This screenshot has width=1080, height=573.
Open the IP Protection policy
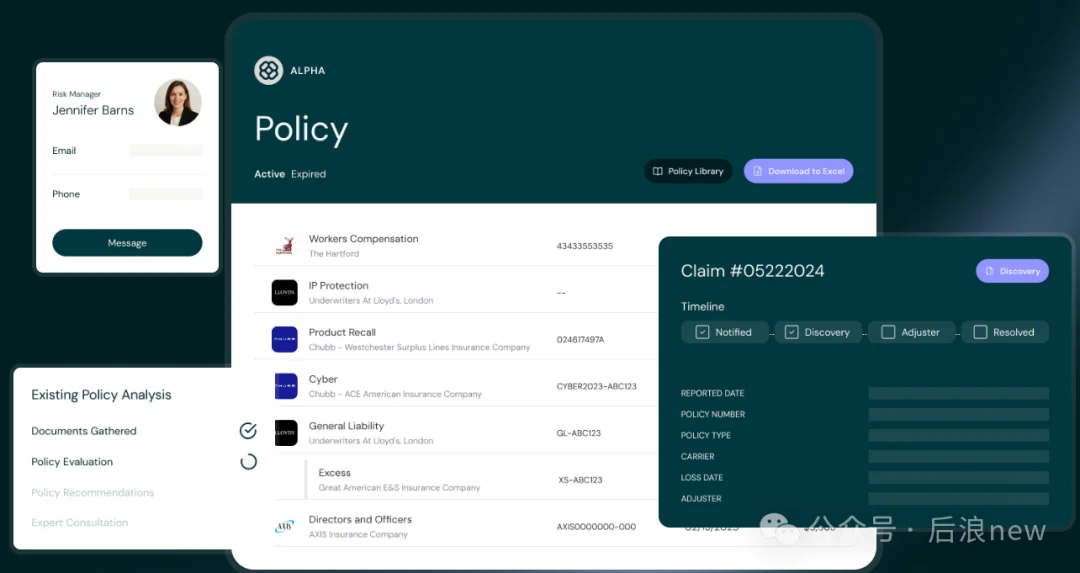pos(338,285)
